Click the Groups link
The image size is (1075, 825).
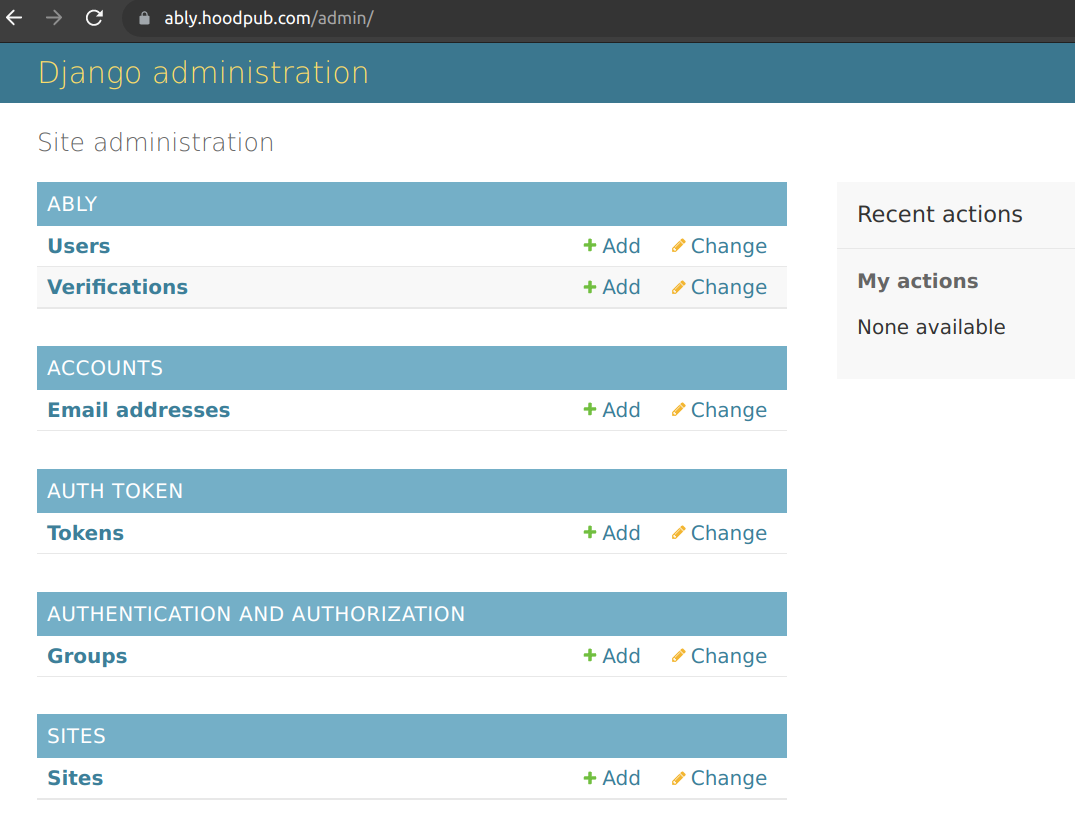(x=87, y=656)
